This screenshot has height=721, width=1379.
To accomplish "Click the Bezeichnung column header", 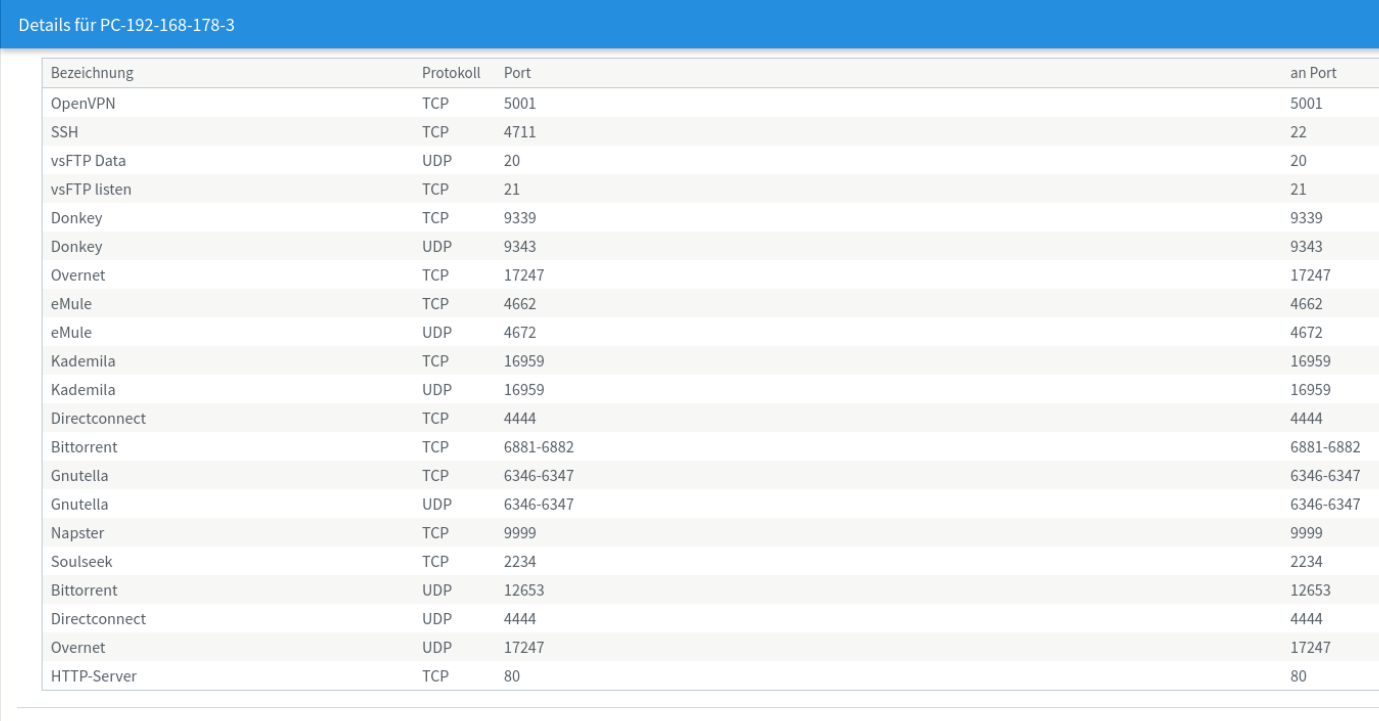I will (x=92, y=73).
